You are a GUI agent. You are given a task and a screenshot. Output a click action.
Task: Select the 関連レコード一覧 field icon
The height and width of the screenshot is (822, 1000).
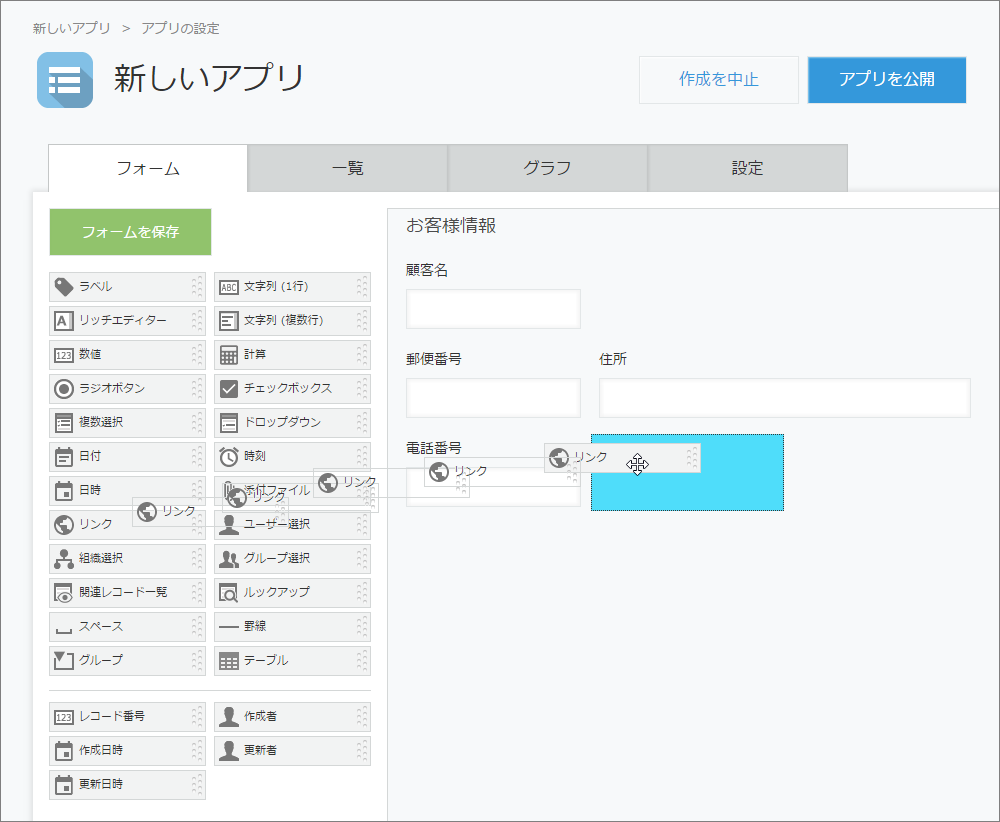click(63, 593)
